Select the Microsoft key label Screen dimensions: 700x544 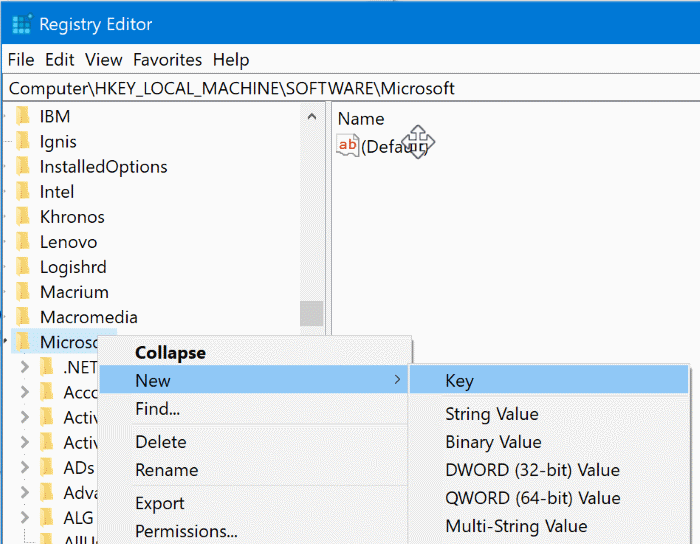(68, 342)
